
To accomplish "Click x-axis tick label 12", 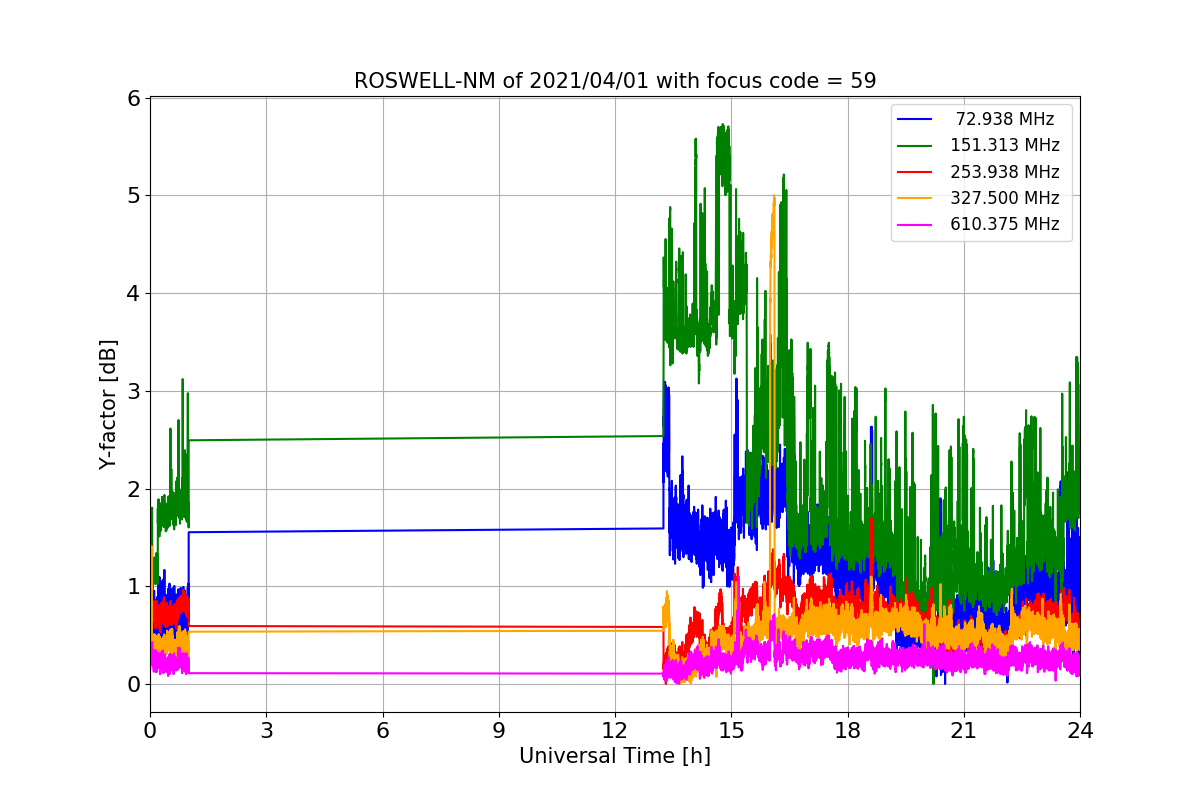I will 615,731.
